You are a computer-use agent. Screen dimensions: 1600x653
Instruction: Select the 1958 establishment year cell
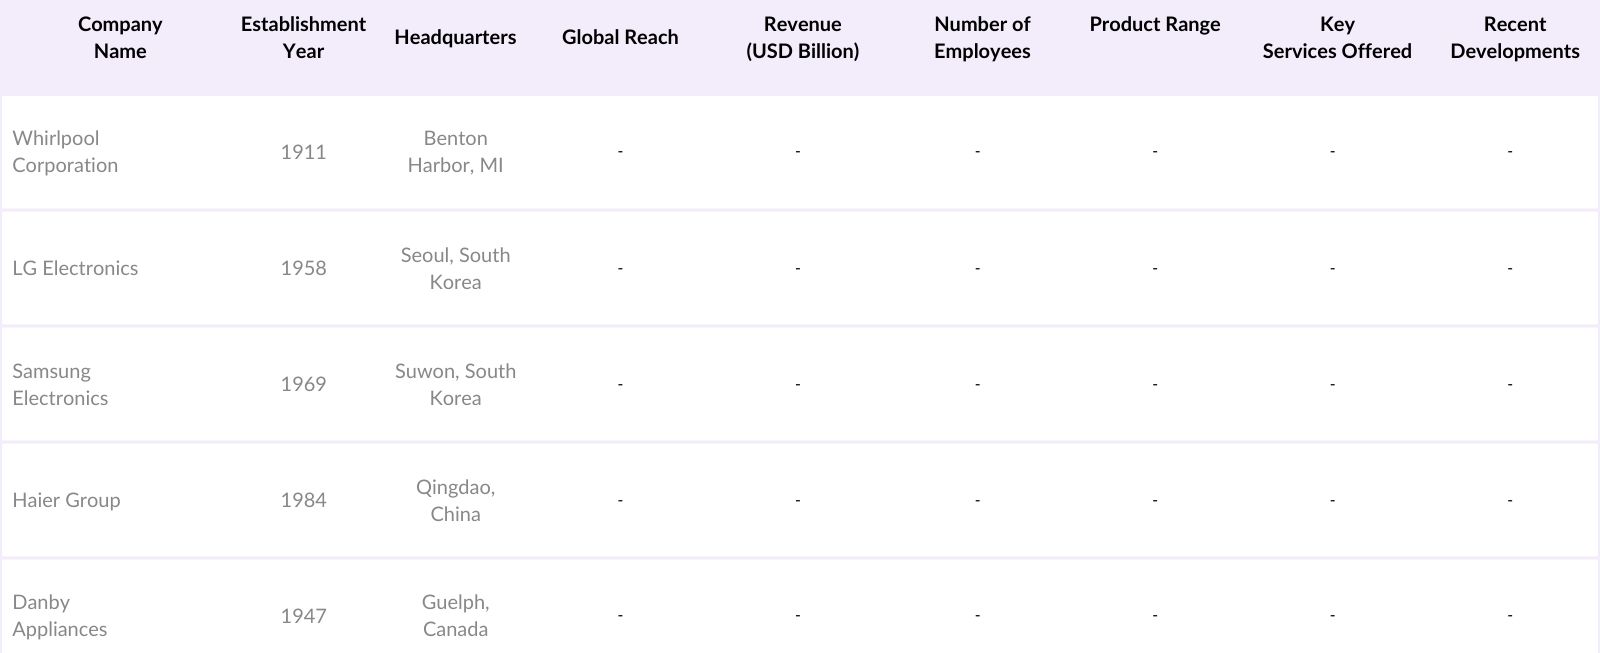(x=303, y=268)
